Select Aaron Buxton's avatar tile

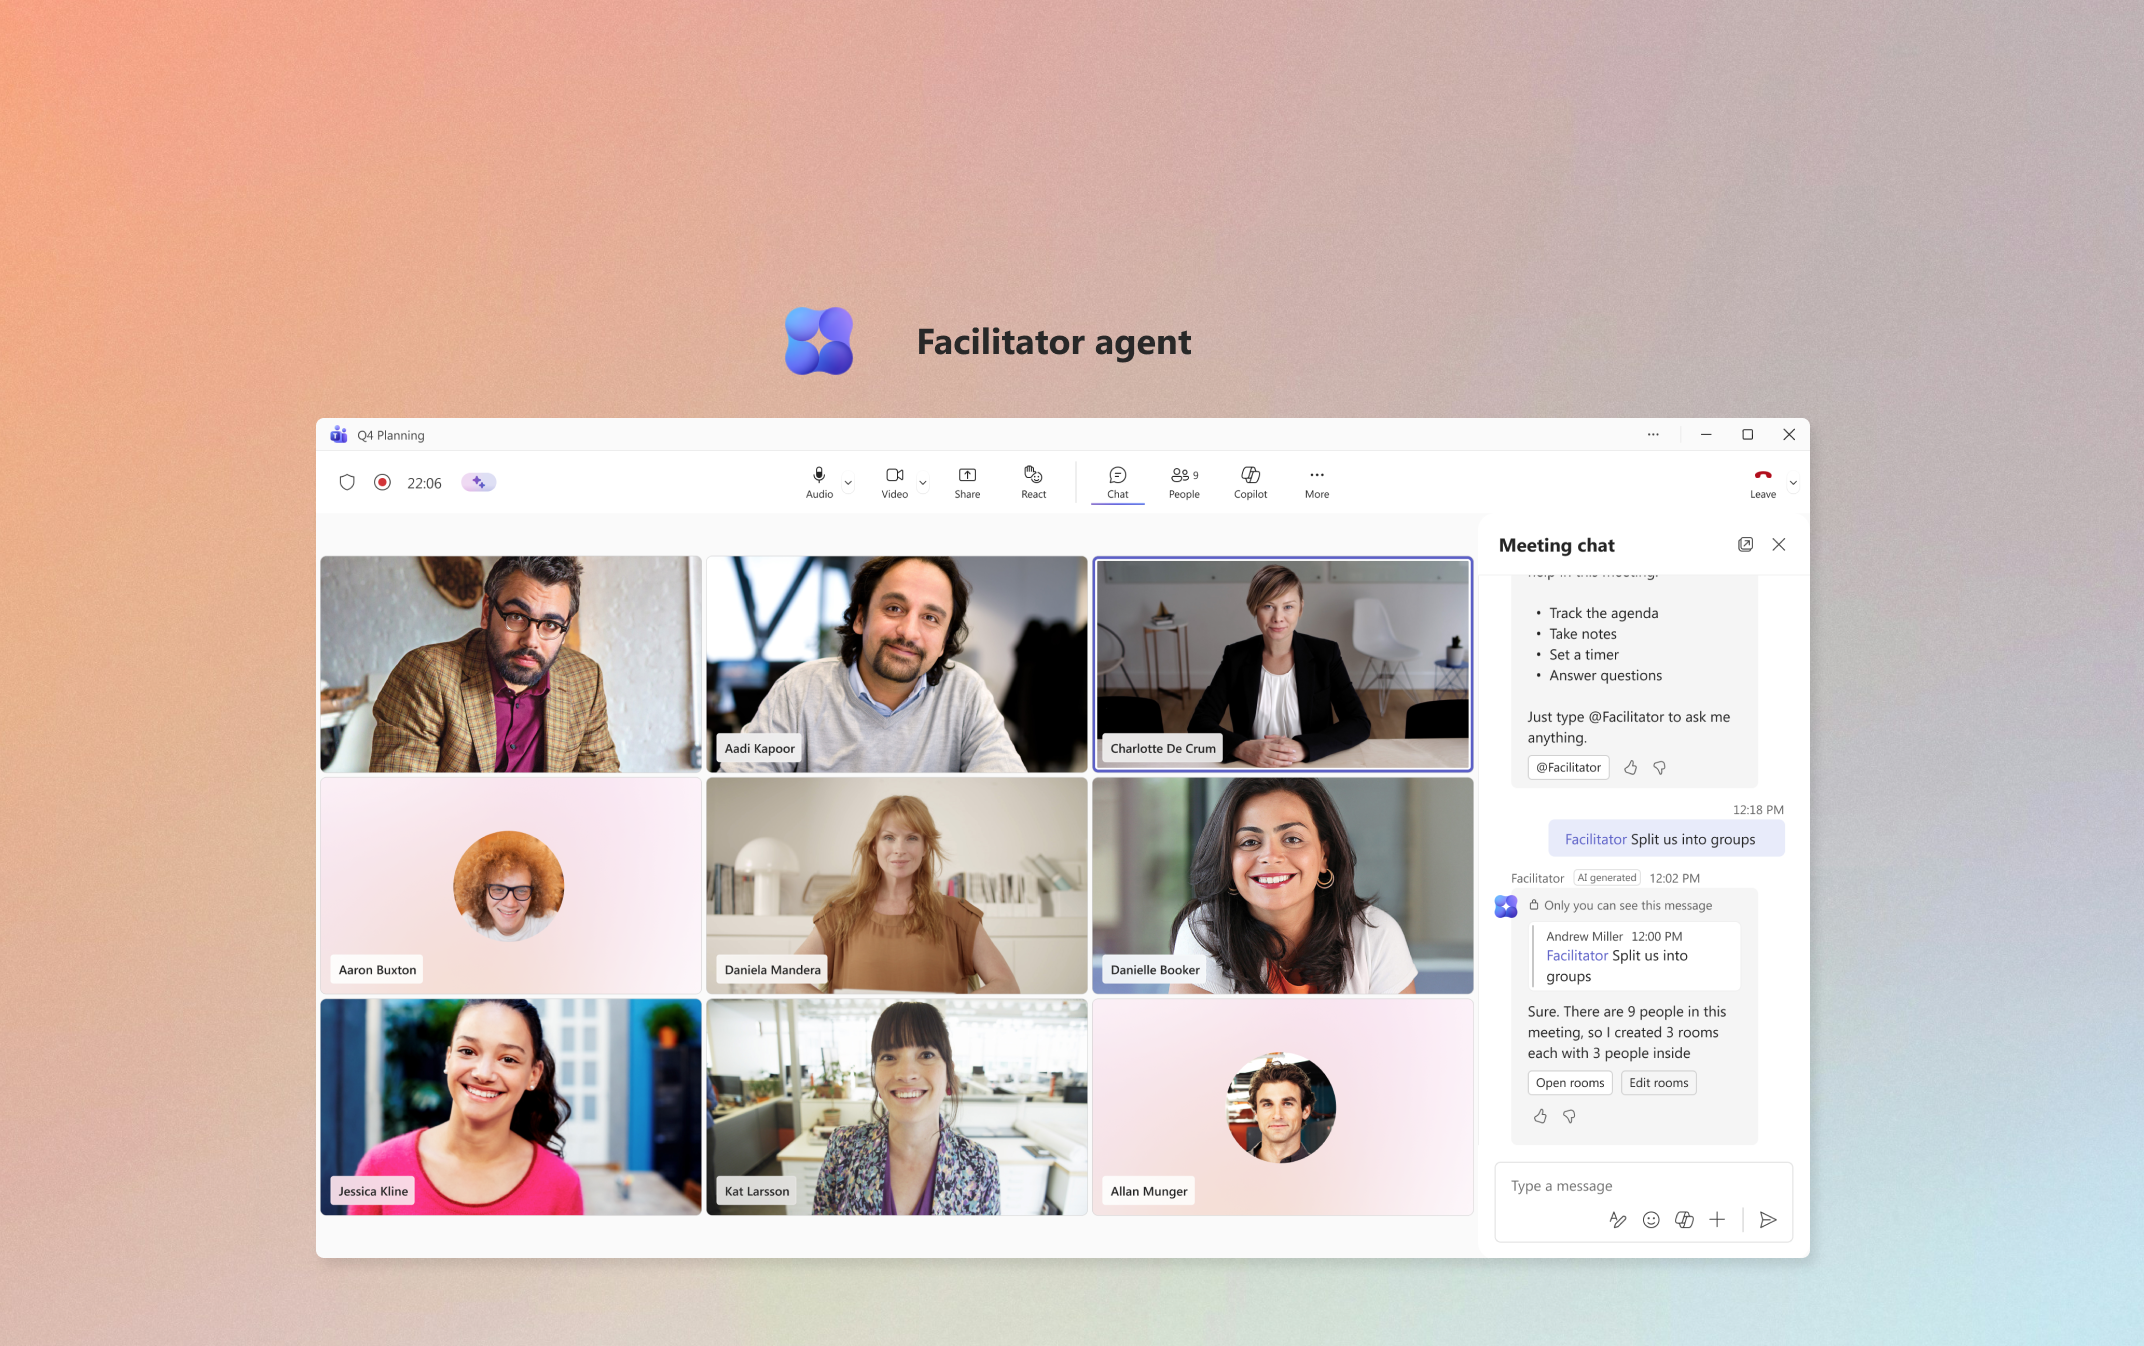pyautogui.click(x=510, y=885)
